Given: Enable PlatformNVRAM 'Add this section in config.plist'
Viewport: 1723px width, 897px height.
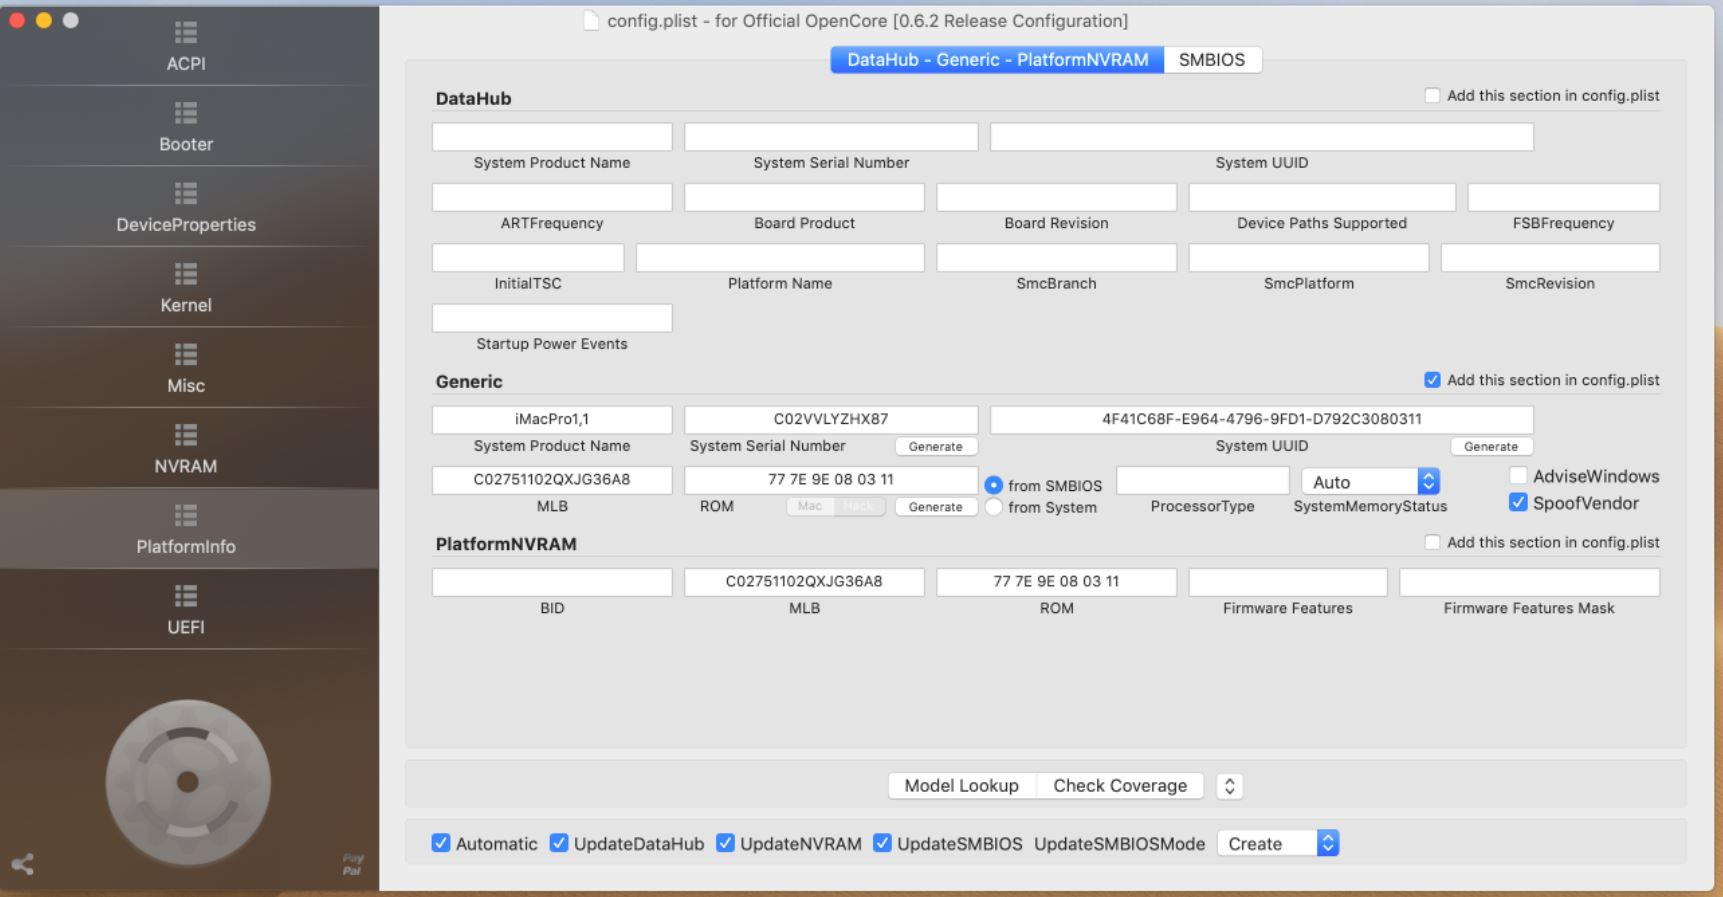Looking at the screenshot, I should click(x=1432, y=542).
